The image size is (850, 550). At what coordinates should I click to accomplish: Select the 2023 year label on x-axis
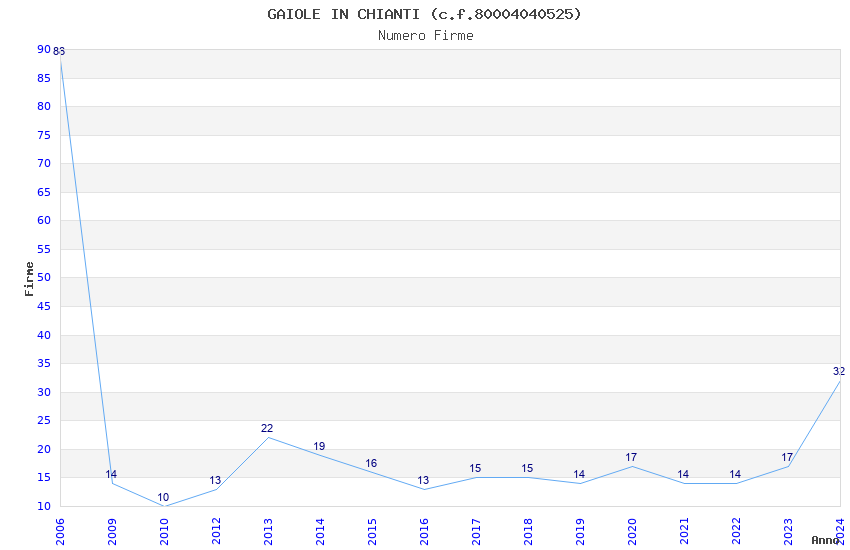pos(788,531)
